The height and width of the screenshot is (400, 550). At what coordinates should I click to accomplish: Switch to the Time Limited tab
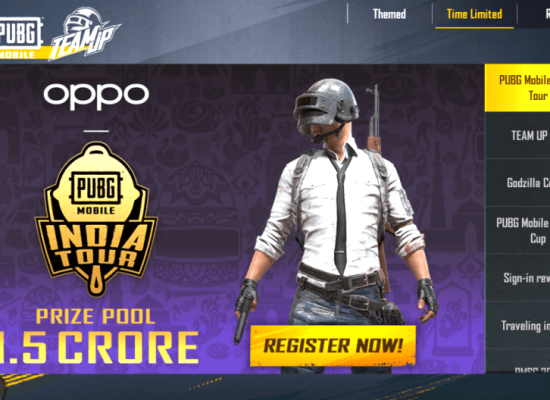tap(474, 14)
